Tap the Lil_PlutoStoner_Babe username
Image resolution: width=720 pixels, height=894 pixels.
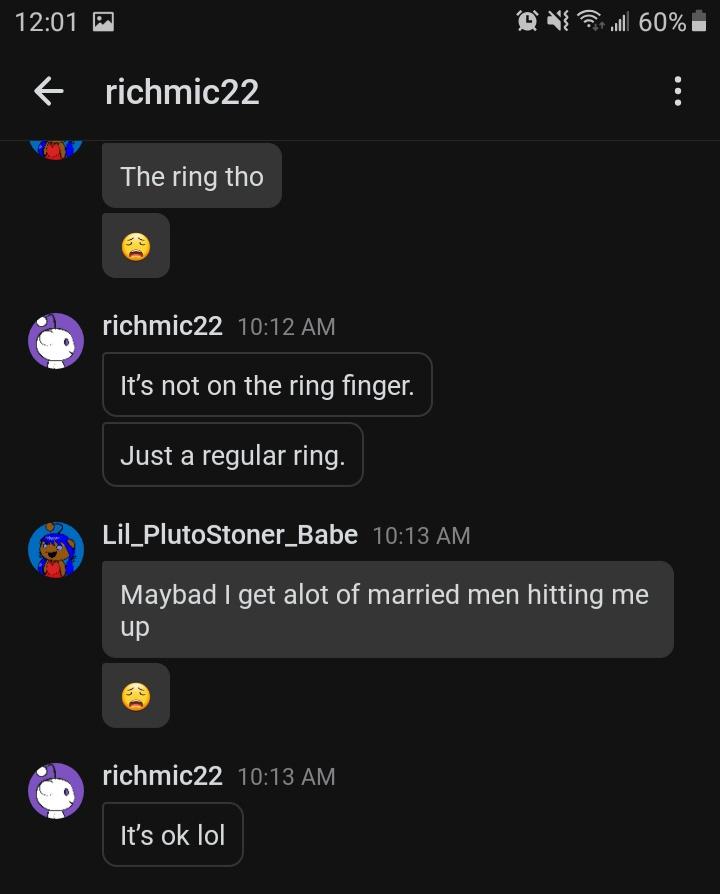click(230, 535)
